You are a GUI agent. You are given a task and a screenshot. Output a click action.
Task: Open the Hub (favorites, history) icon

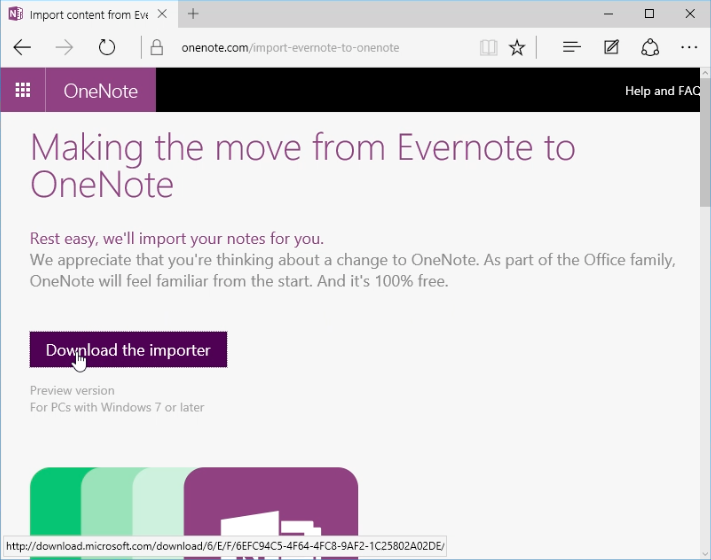pyautogui.click(x=571, y=47)
